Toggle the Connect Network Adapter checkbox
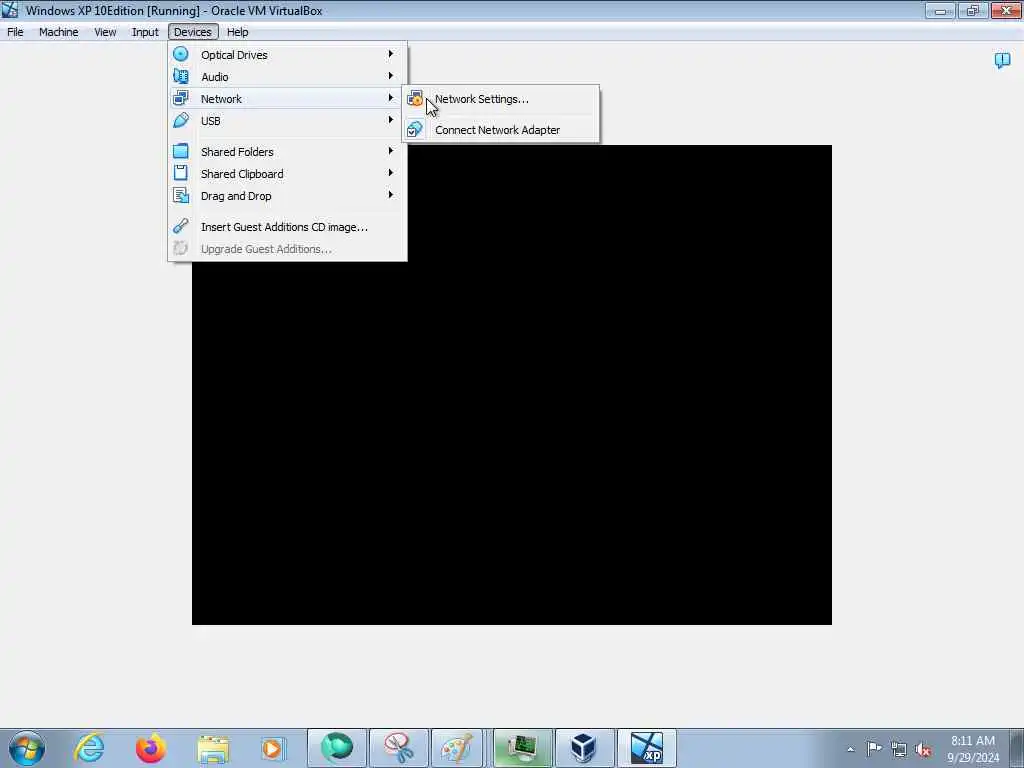The height and width of the screenshot is (768, 1024). click(x=414, y=129)
